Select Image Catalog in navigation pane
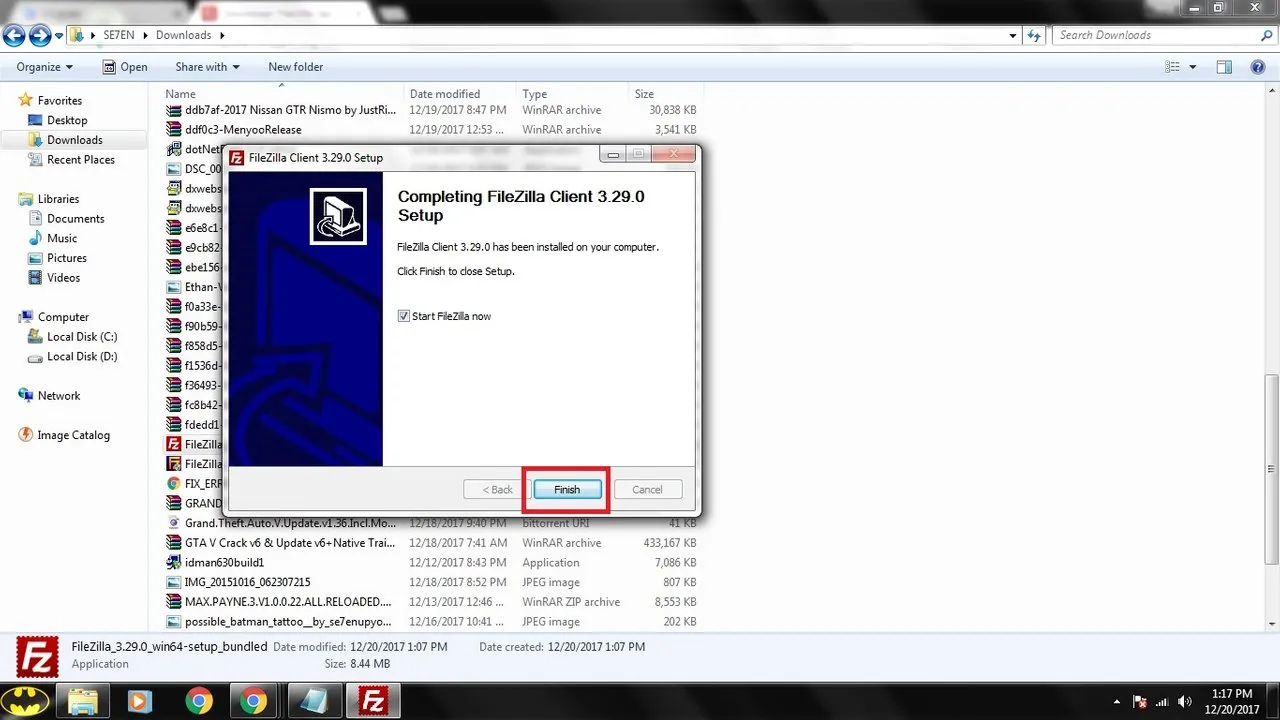Screen dimensions: 1280x720 click(x=74, y=435)
